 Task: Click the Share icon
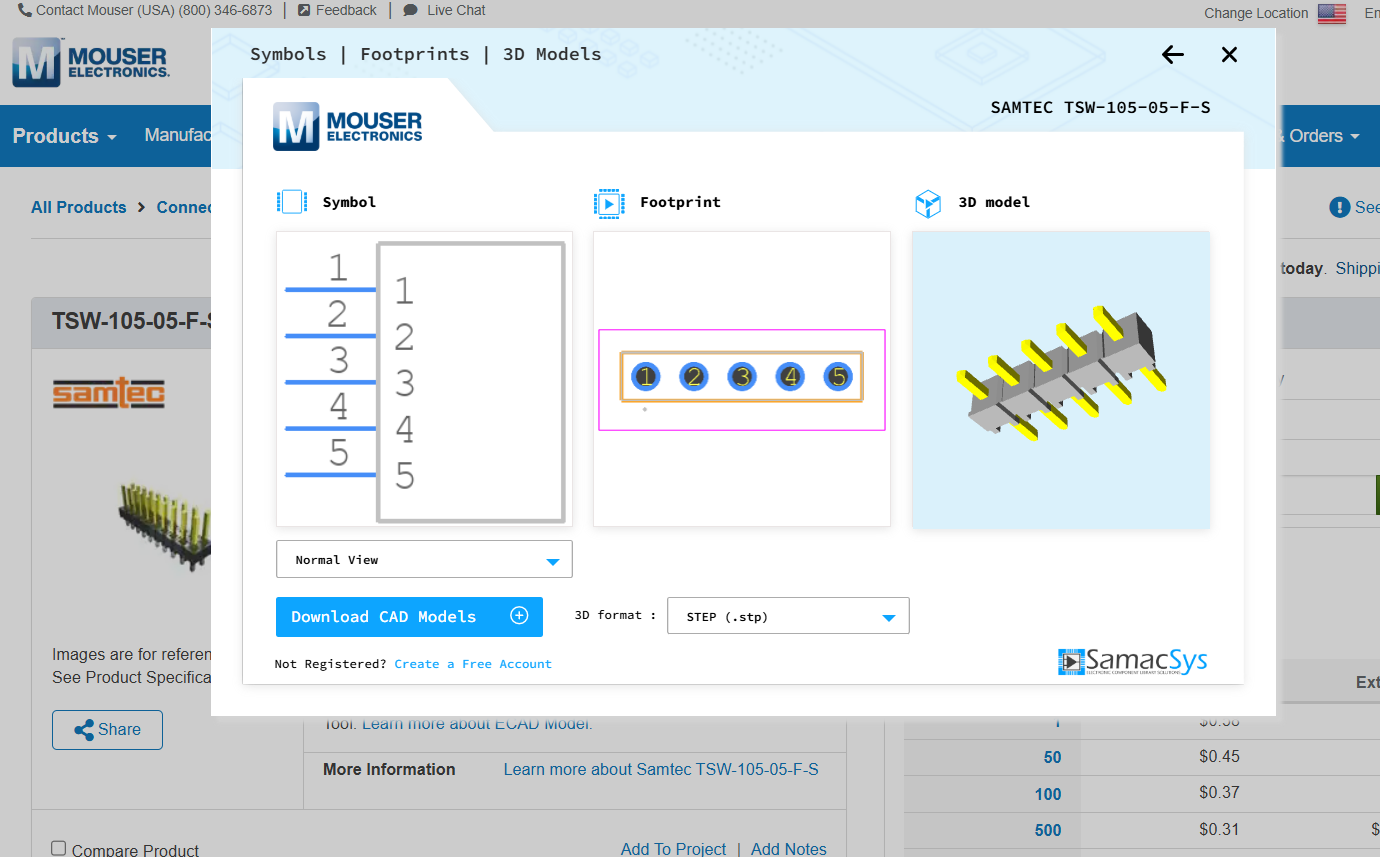pyautogui.click(x=84, y=729)
